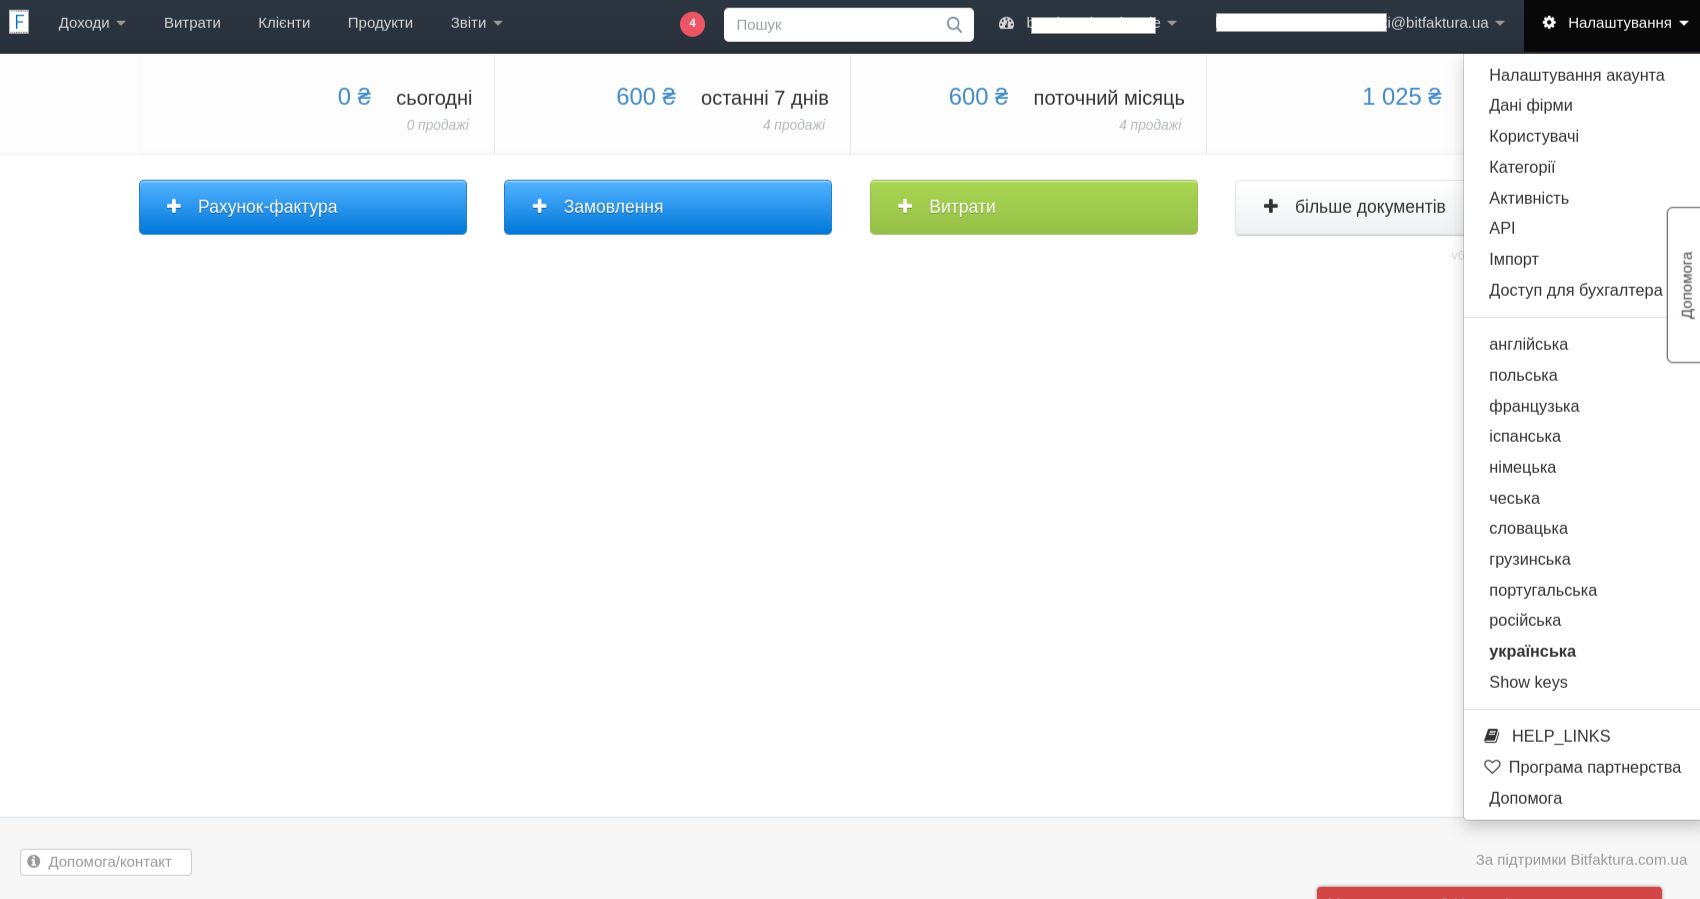1700x899 pixels.
Task: Open the vertical Допомога side tab
Action: (1686, 285)
